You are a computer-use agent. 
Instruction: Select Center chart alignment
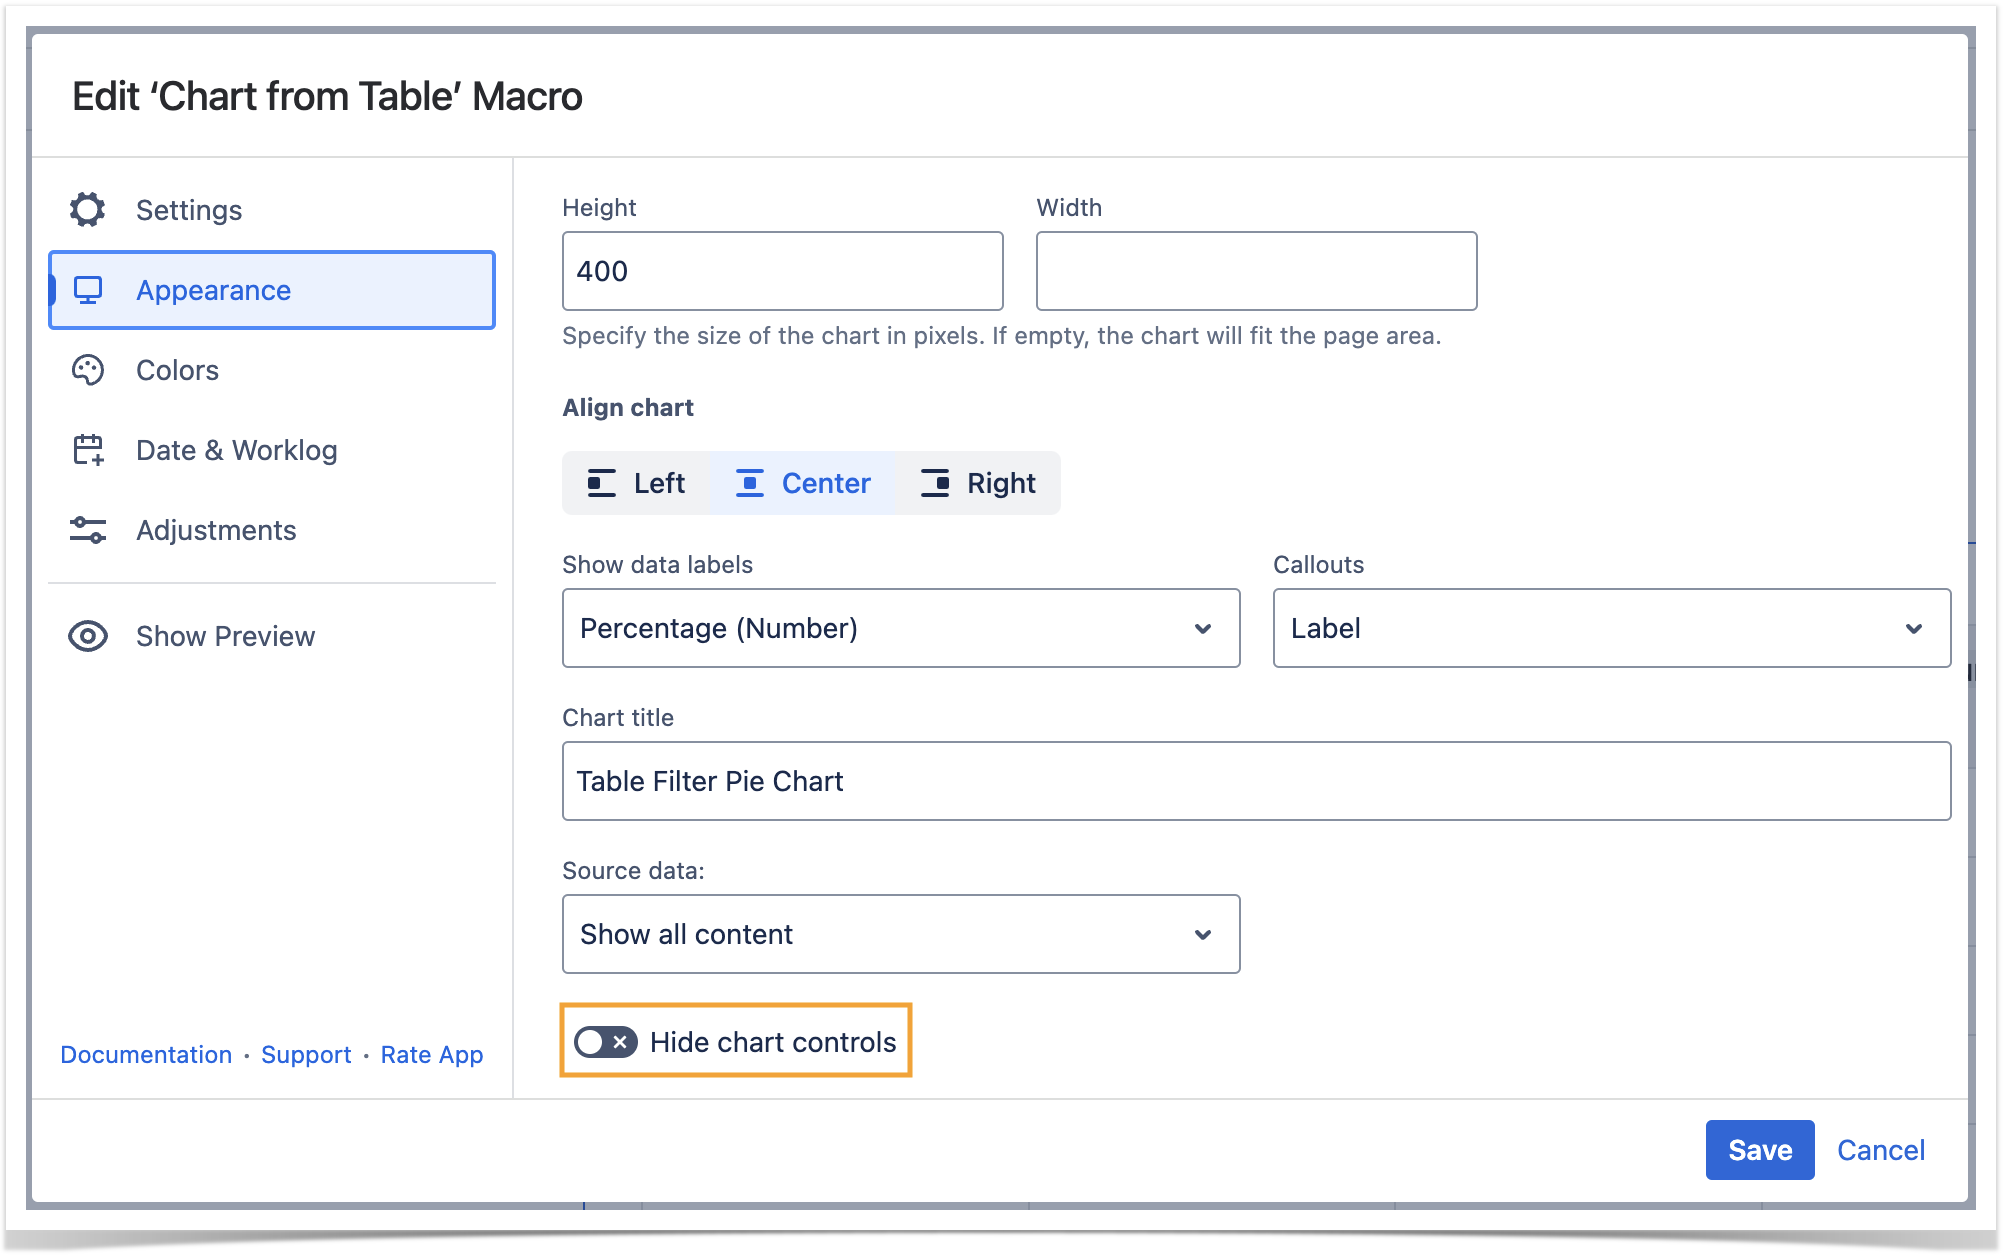(x=804, y=483)
